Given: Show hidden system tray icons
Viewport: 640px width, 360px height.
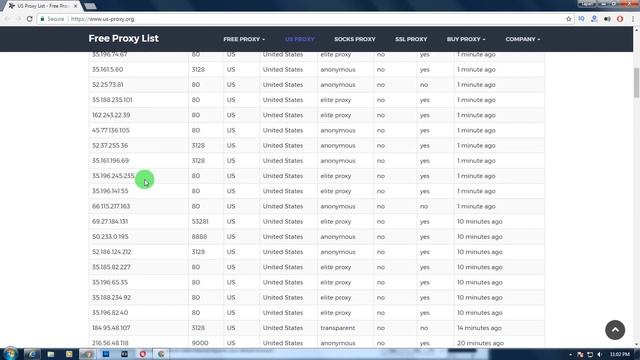Looking at the screenshot, I should [x=570, y=354].
